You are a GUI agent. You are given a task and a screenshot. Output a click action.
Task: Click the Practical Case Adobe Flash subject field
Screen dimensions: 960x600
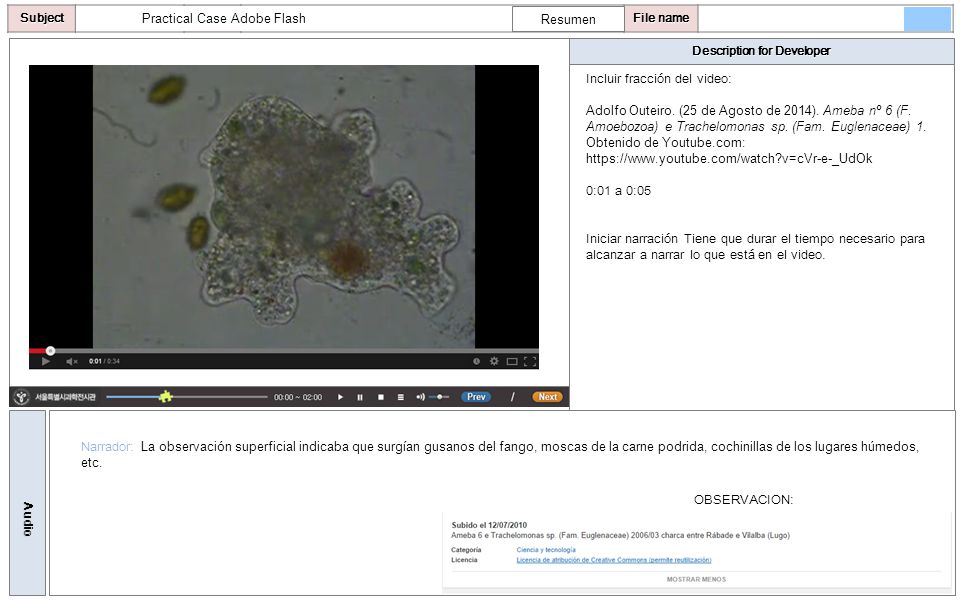pyautogui.click(x=294, y=18)
